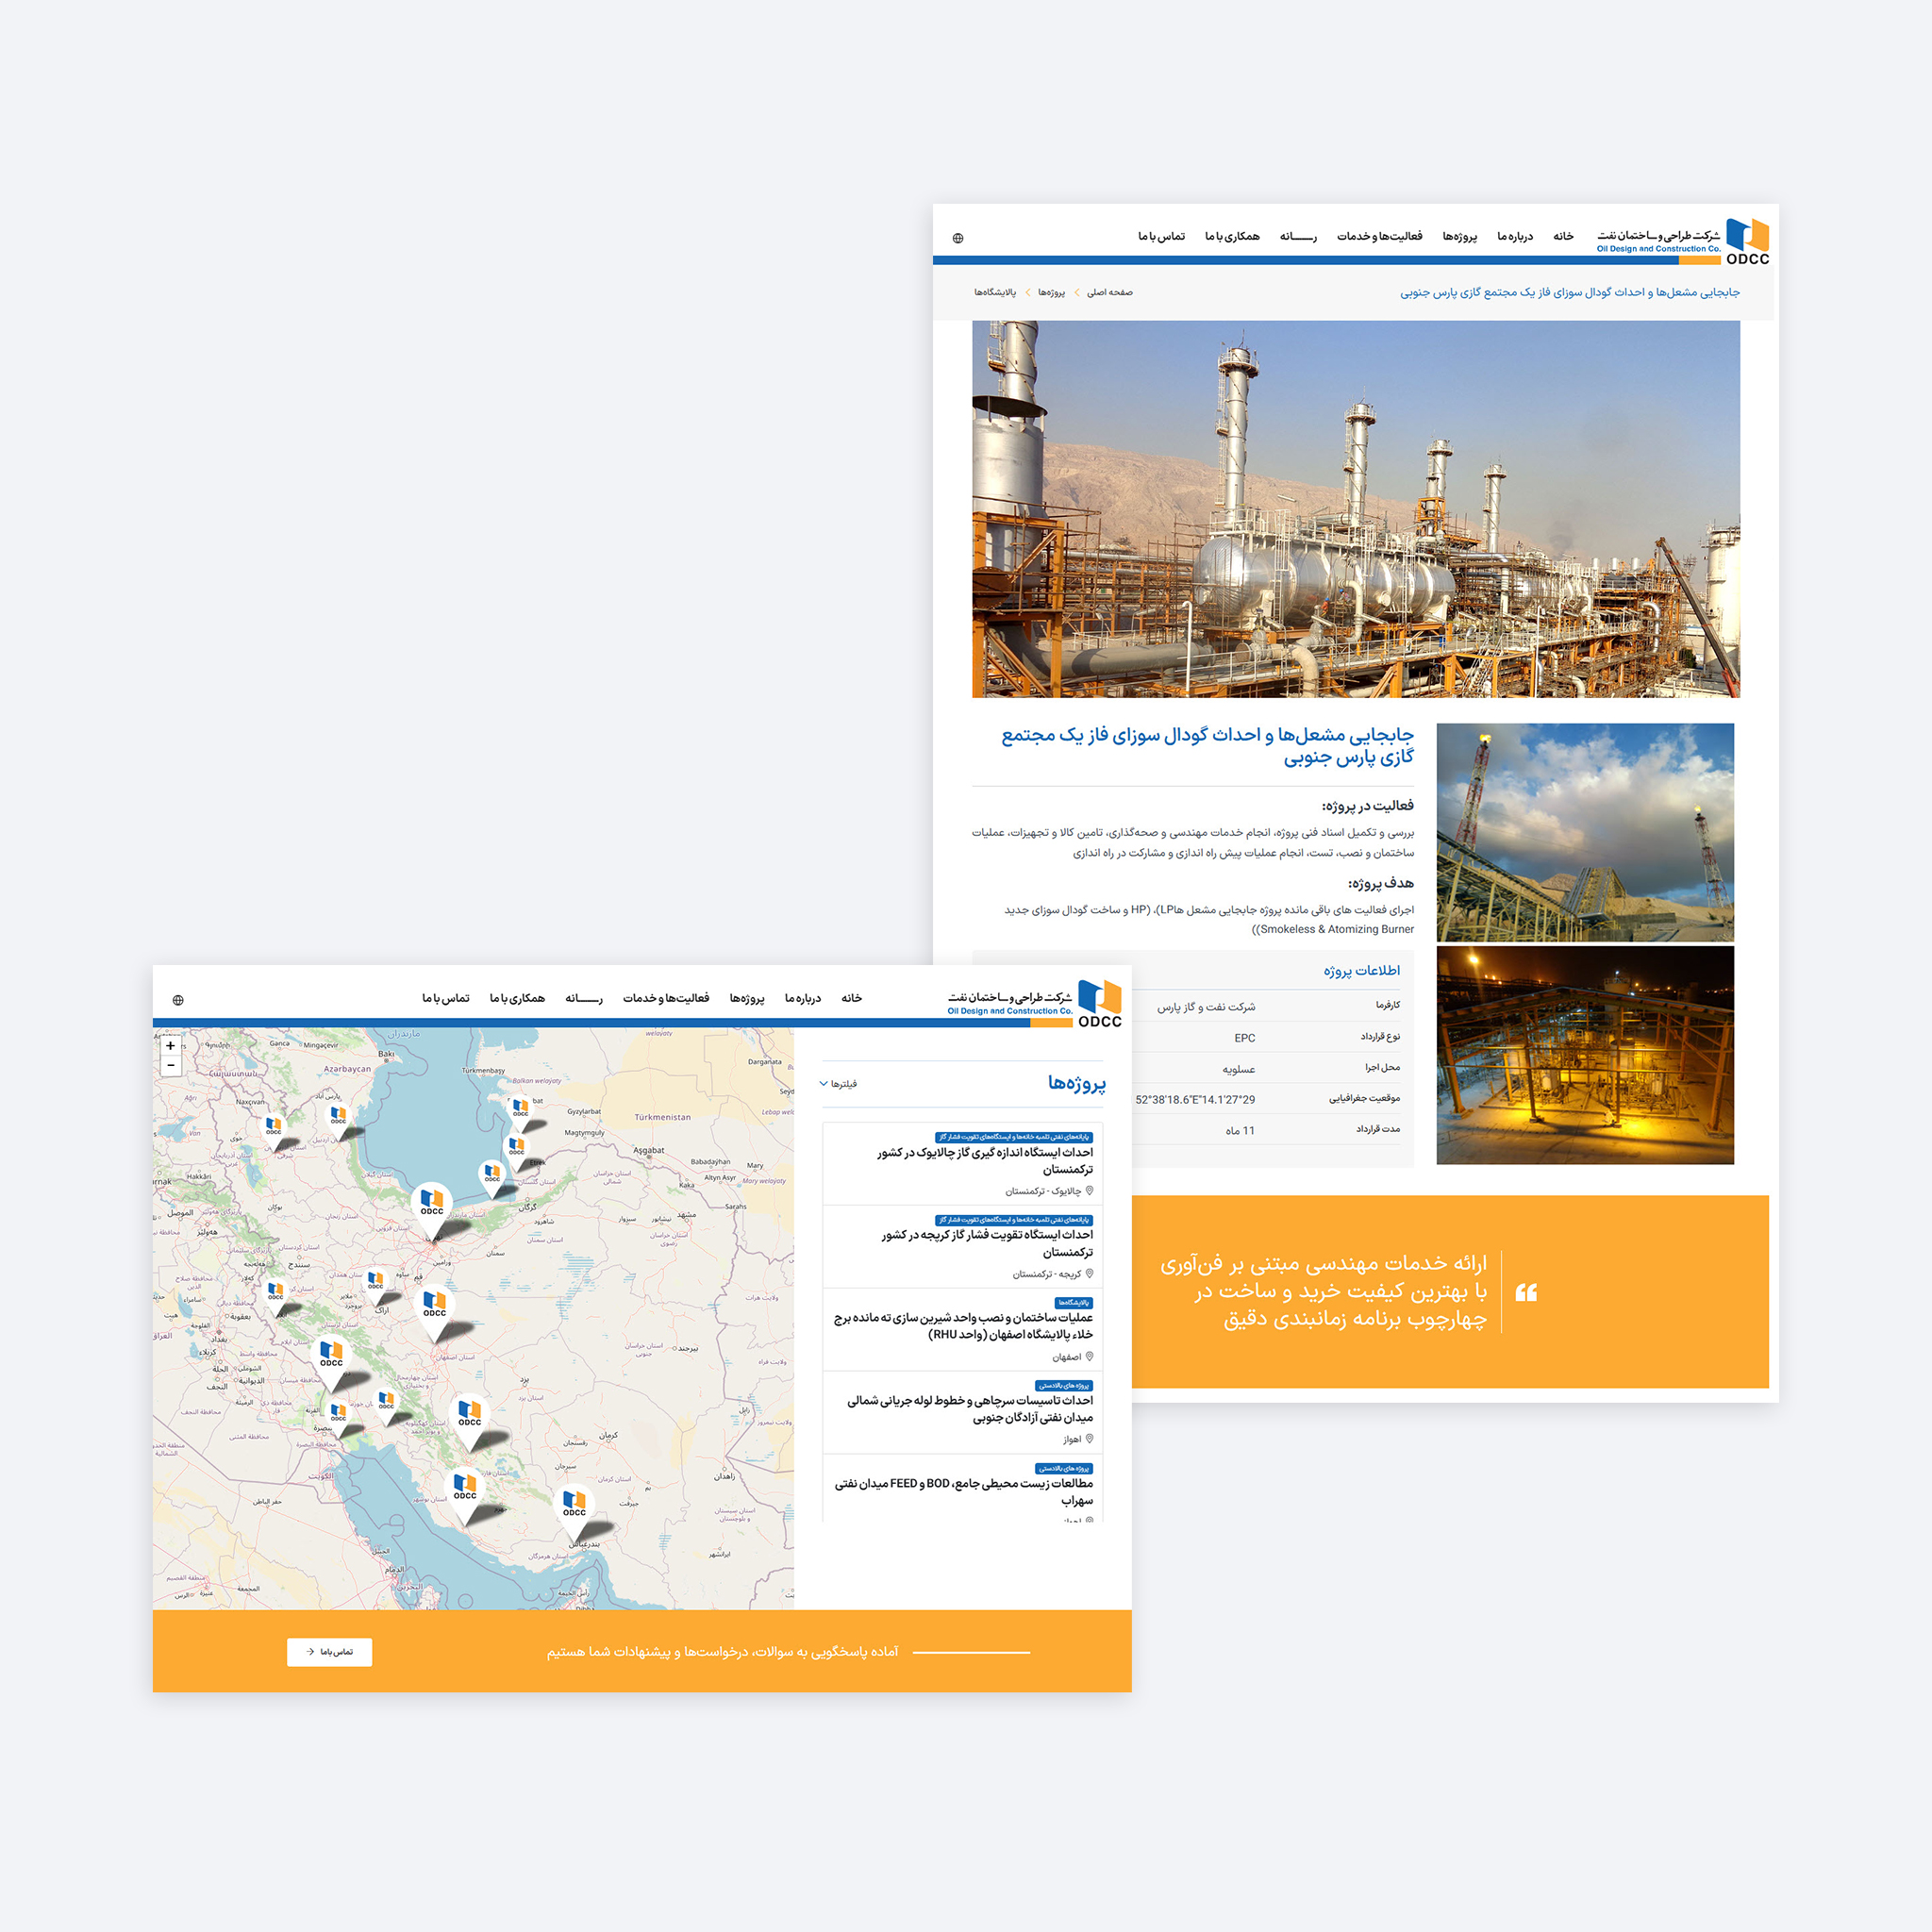Screen dimensions: 1932x1932
Task: Open تماس با ما menu item on map page header
Action: pos(445,998)
